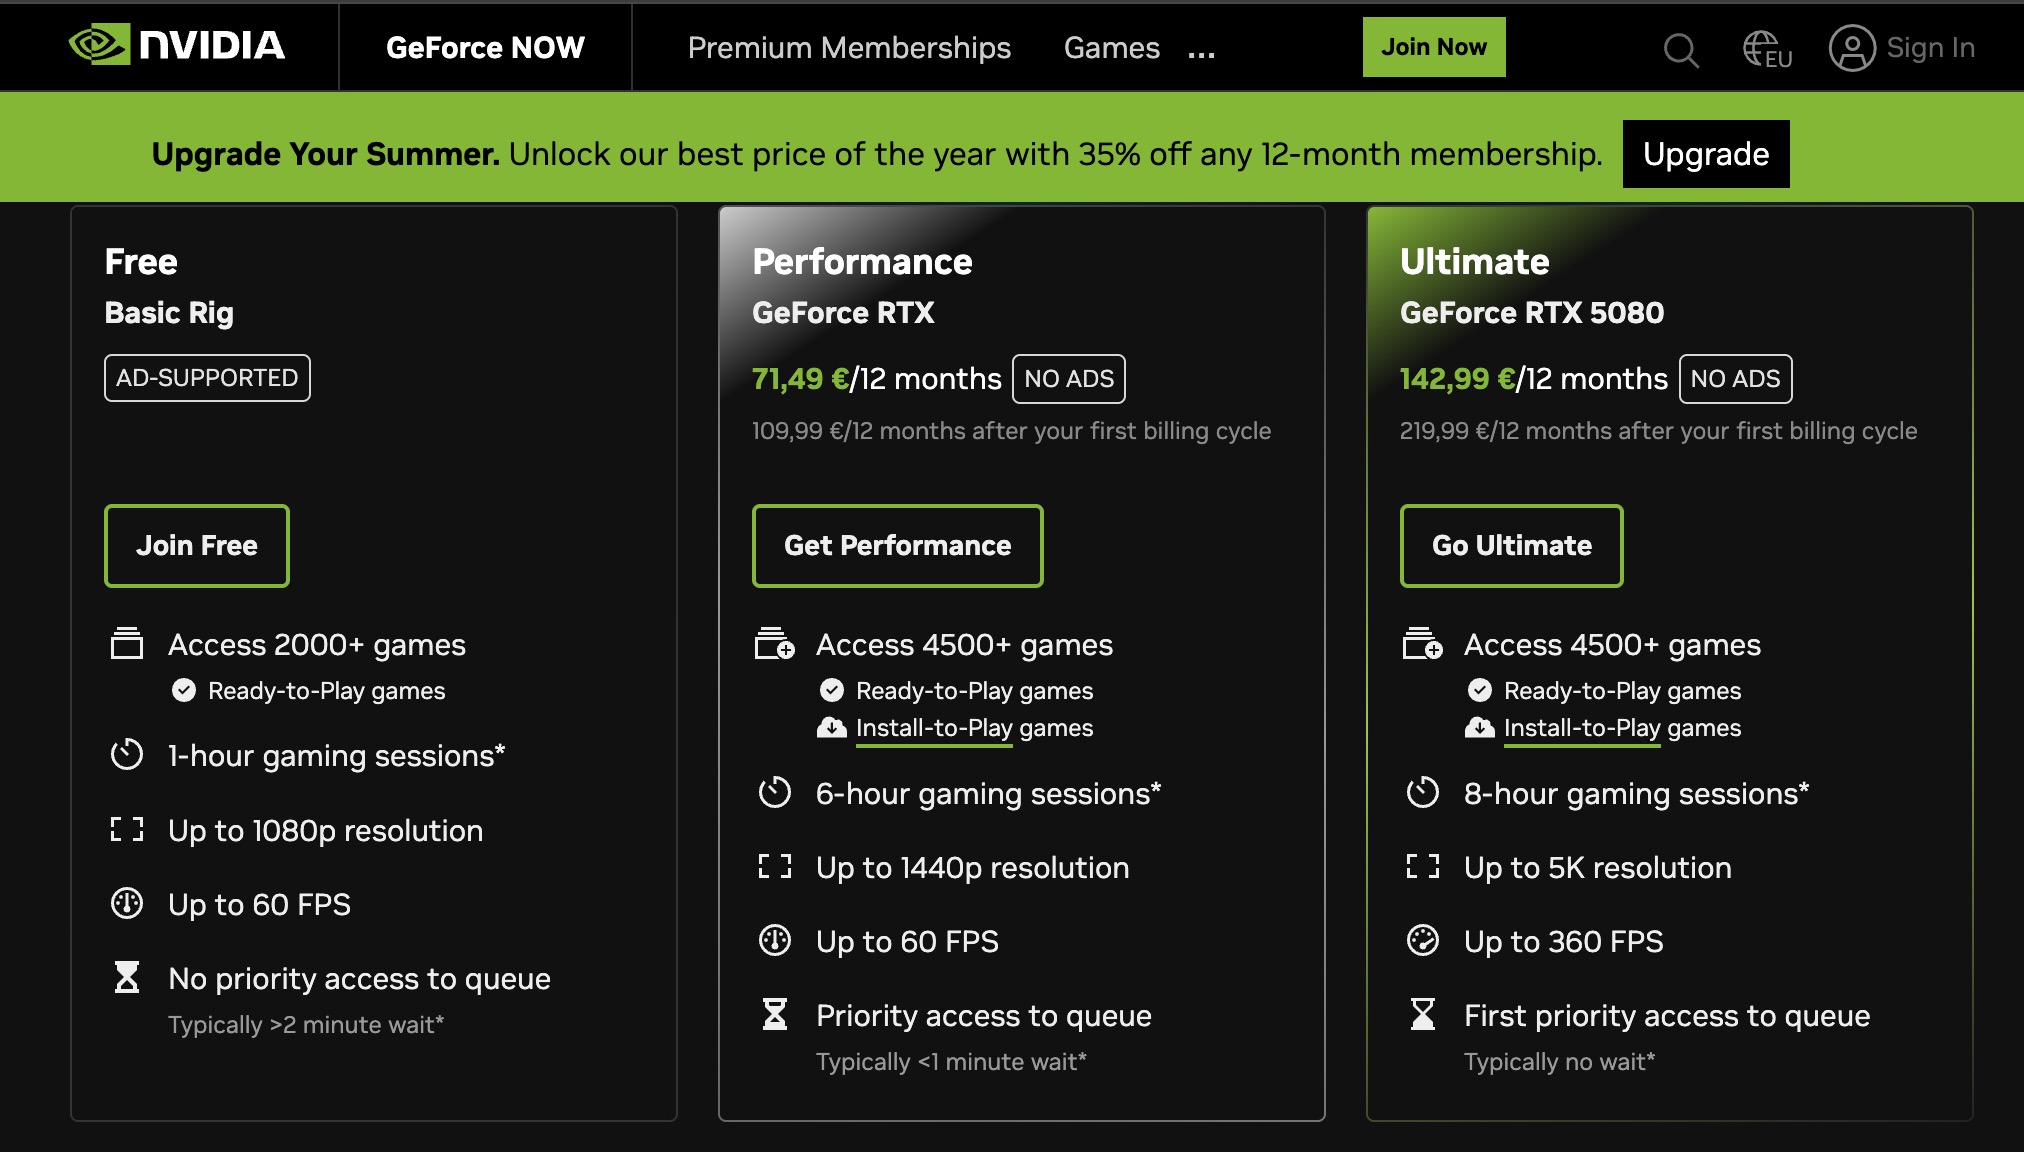The width and height of the screenshot is (2024, 1152).
Task: Click the Go Ultimate button
Action: click(1511, 545)
